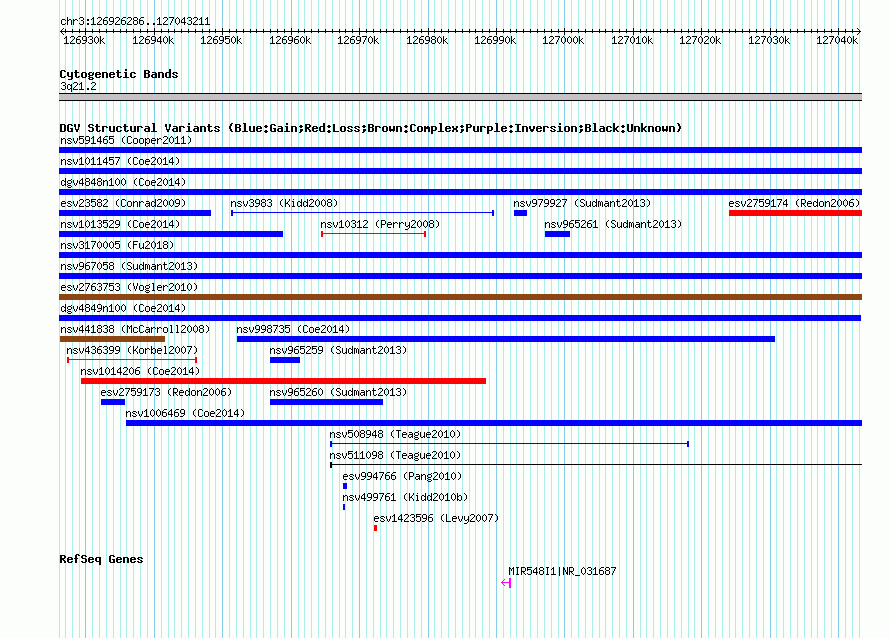The height and width of the screenshot is (638, 890).
Task: Click the nsv591465 (Cooper2011) variant label
Action: click(126, 140)
